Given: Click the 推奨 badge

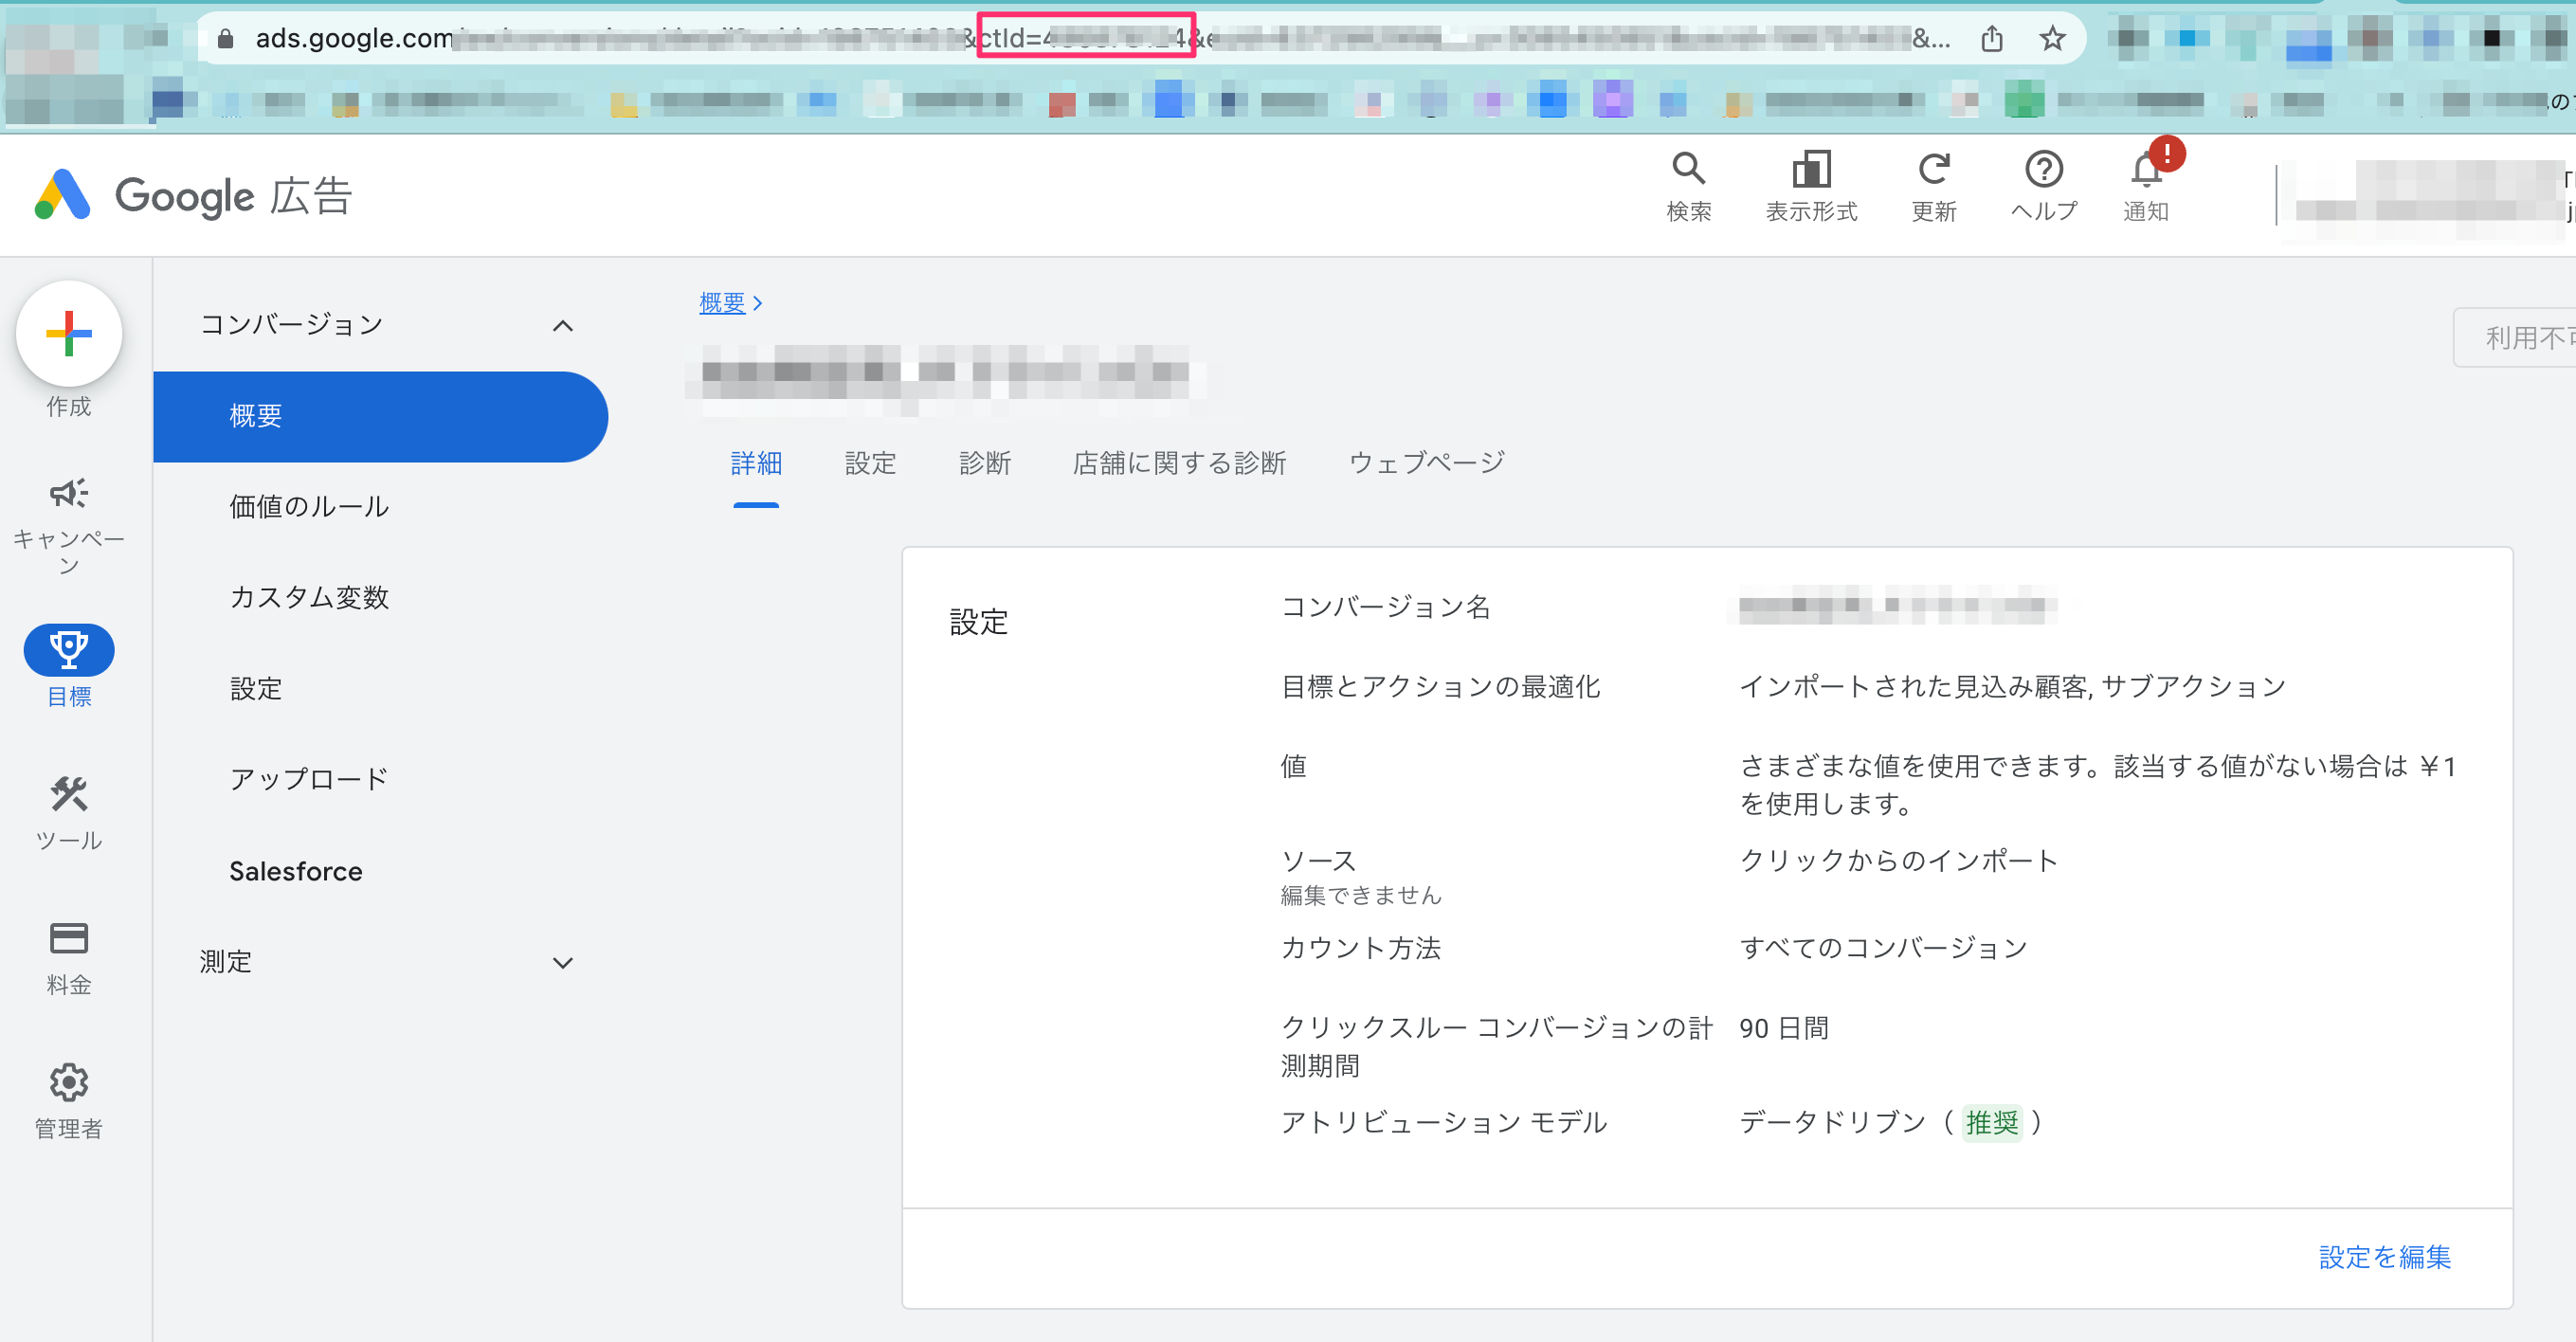Looking at the screenshot, I should point(1991,1122).
